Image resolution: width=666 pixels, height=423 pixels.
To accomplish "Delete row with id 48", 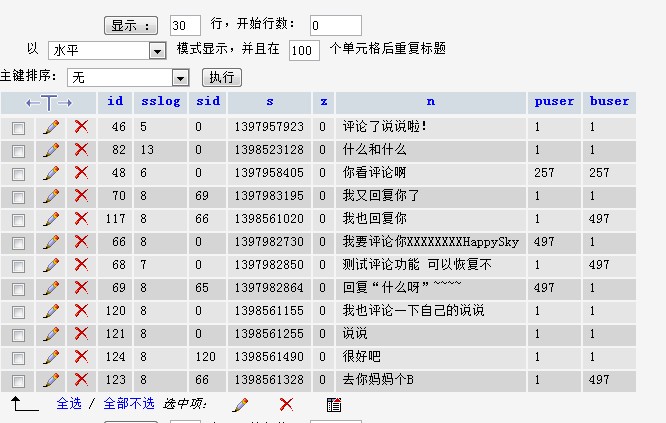I will [81, 172].
